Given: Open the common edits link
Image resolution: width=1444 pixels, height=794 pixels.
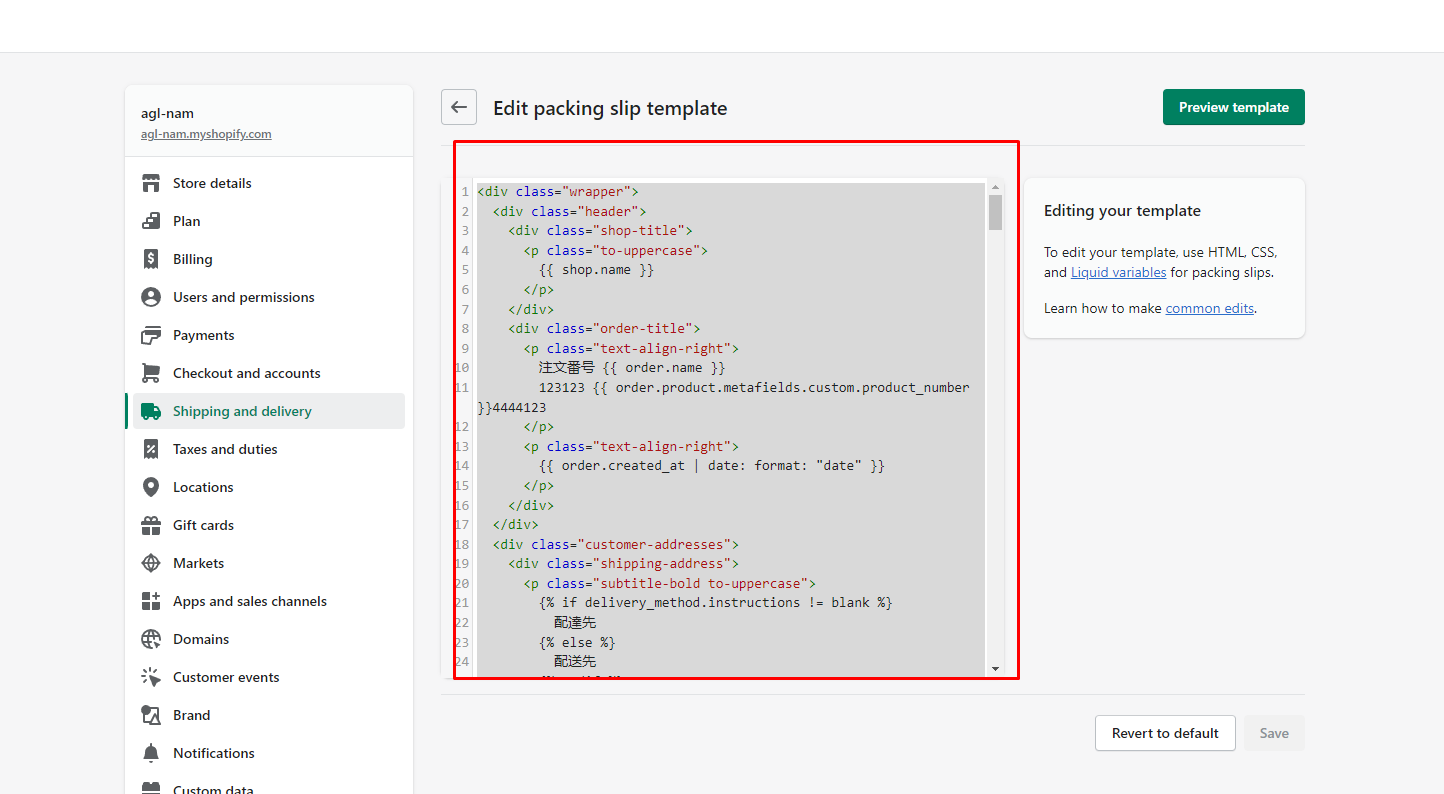Looking at the screenshot, I should coord(1209,308).
